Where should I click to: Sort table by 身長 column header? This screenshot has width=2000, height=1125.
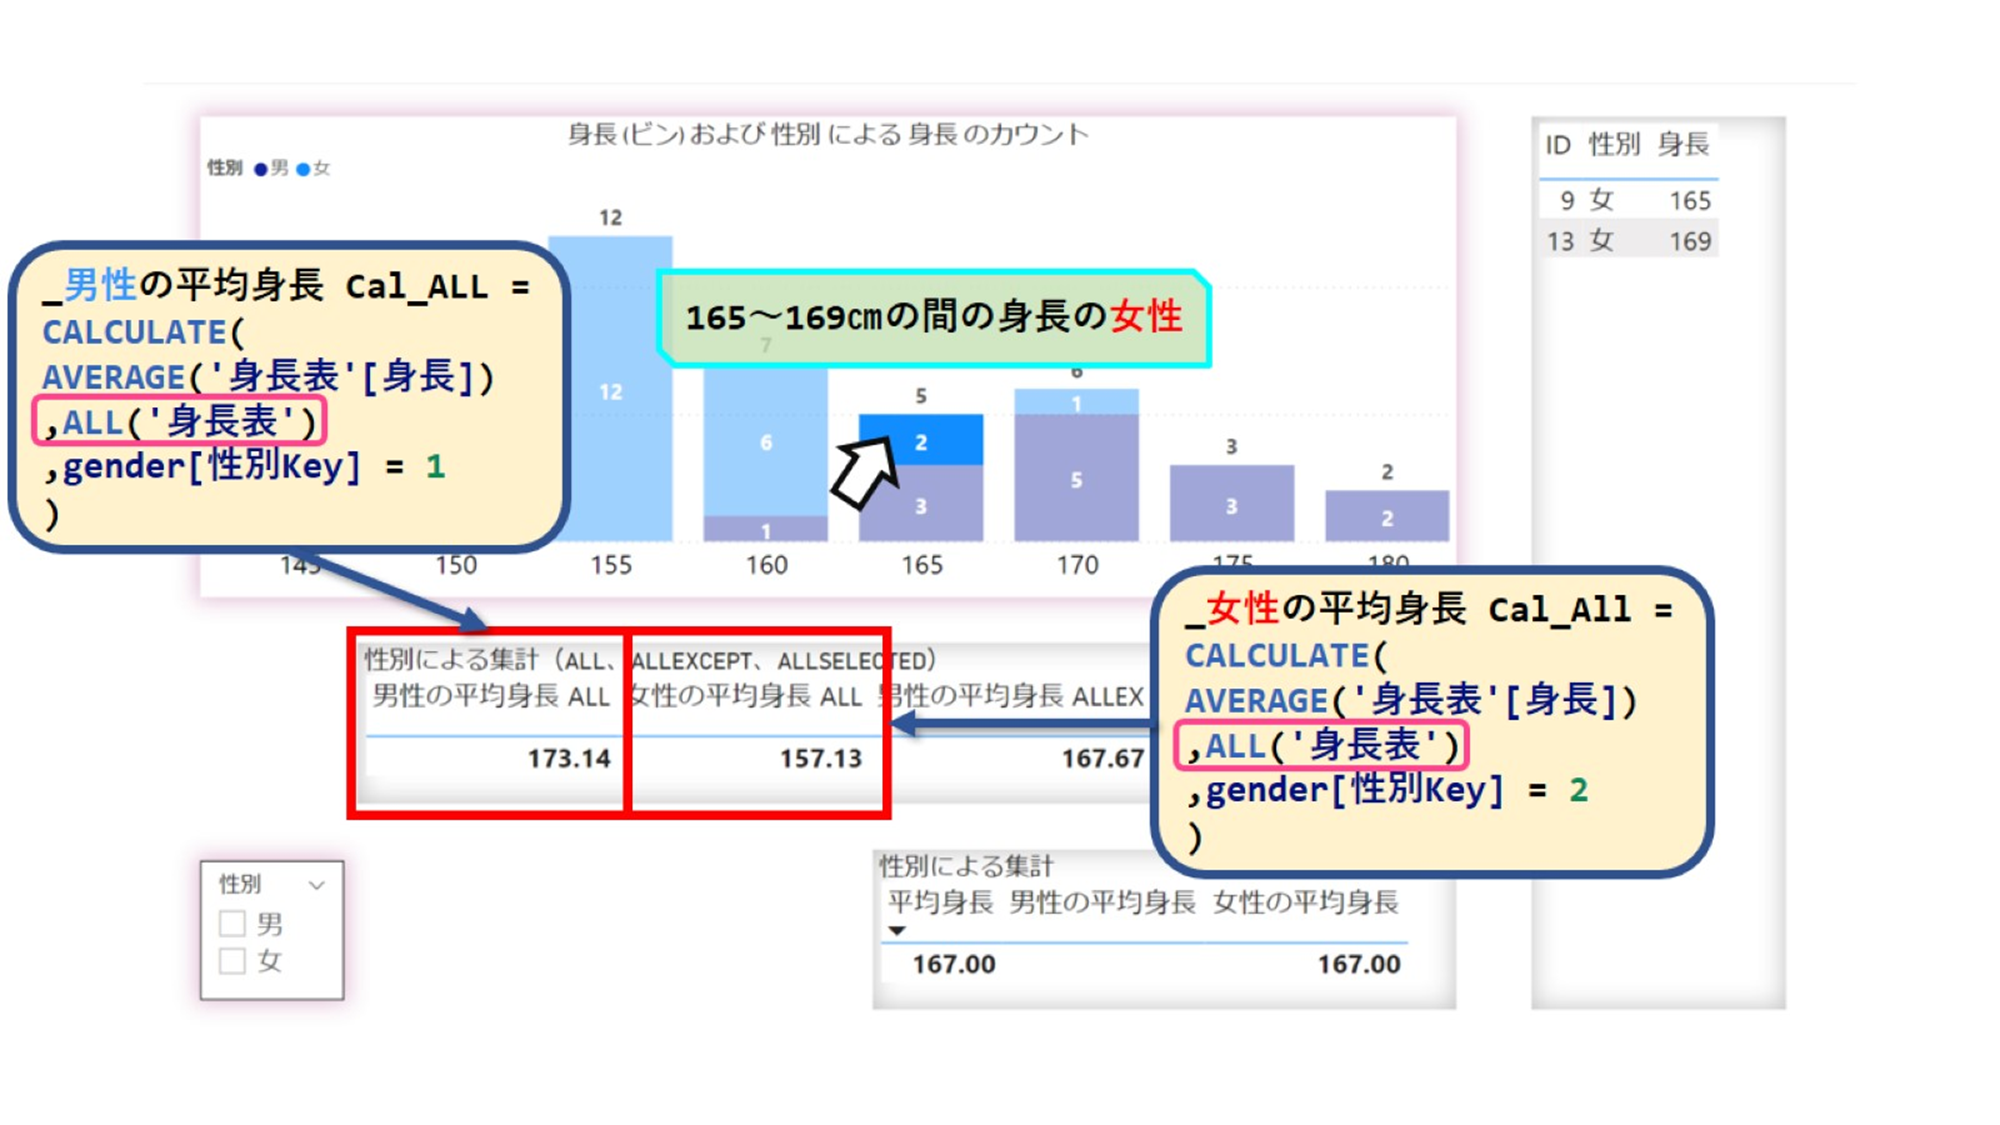pyautogui.click(x=1683, y=145)
